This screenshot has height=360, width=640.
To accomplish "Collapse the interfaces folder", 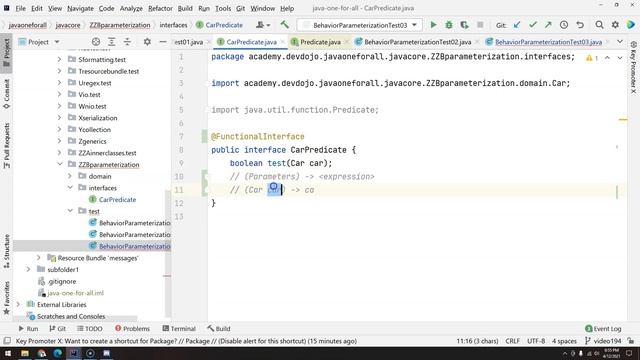I will pos(70,188).
